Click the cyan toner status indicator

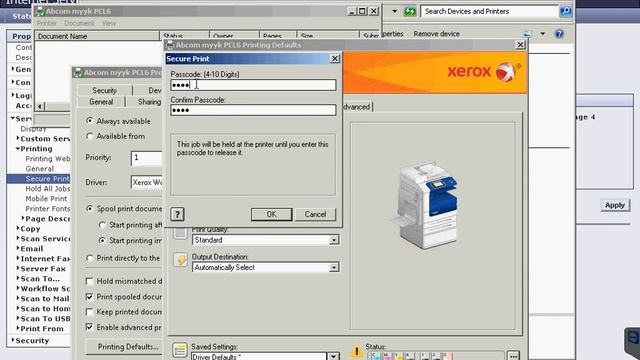coord(376,356)
